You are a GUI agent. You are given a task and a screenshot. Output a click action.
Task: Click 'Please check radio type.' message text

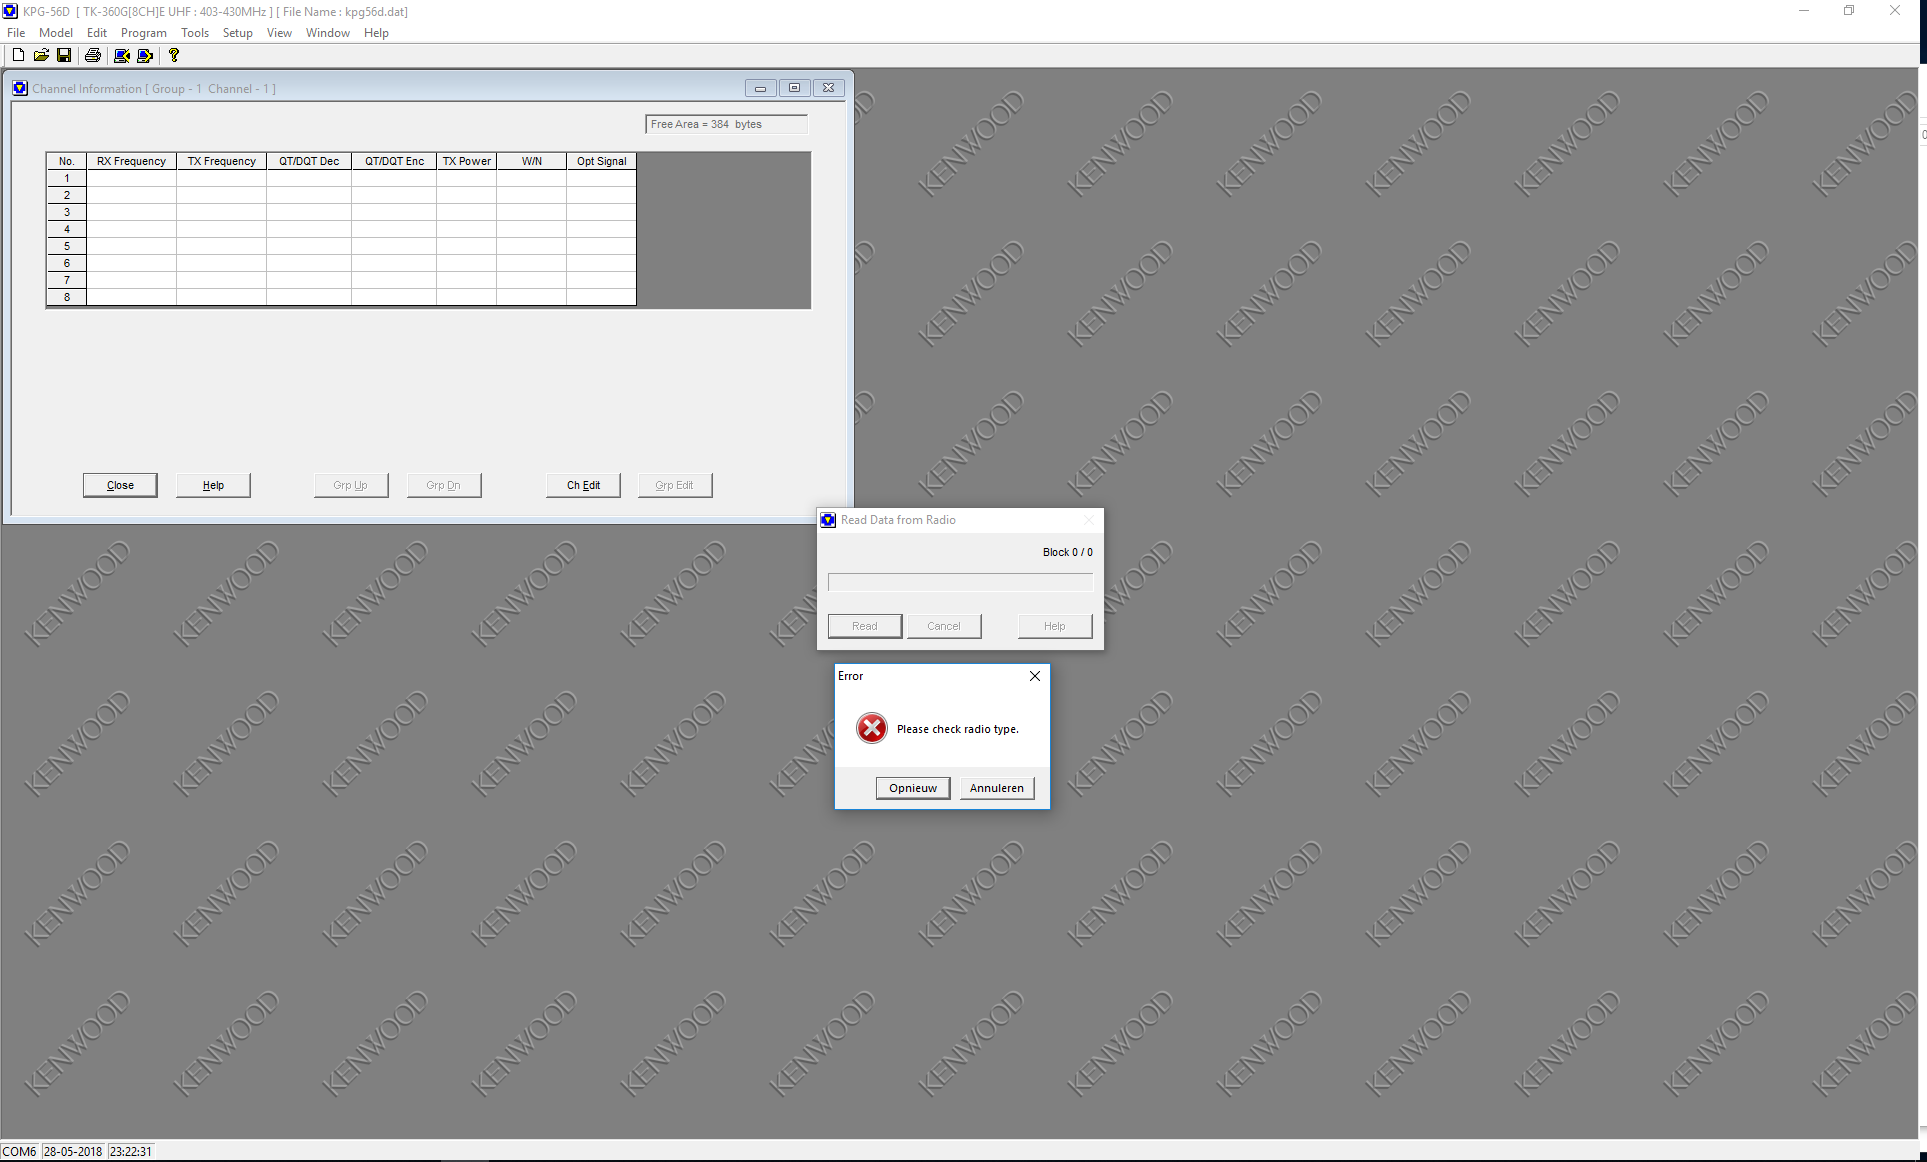point(958,729)
